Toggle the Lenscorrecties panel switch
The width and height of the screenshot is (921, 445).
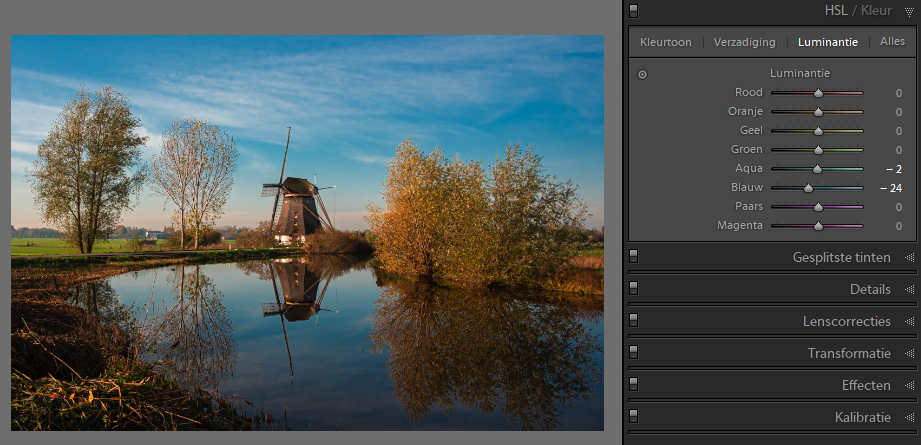(634, 321)
